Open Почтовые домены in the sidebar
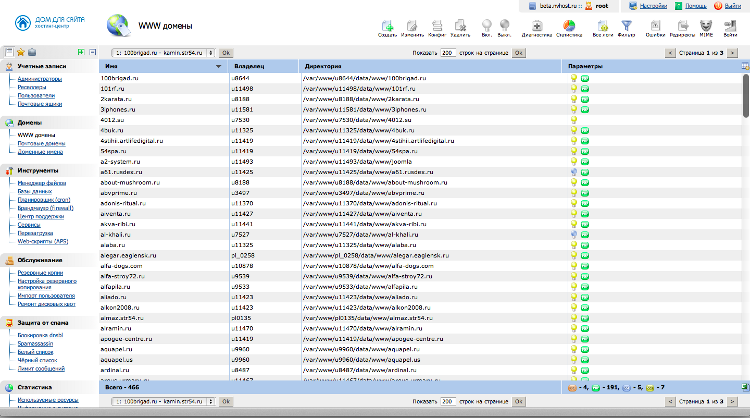The height and width of the screenshot is (418, 750). coord(42,143)
